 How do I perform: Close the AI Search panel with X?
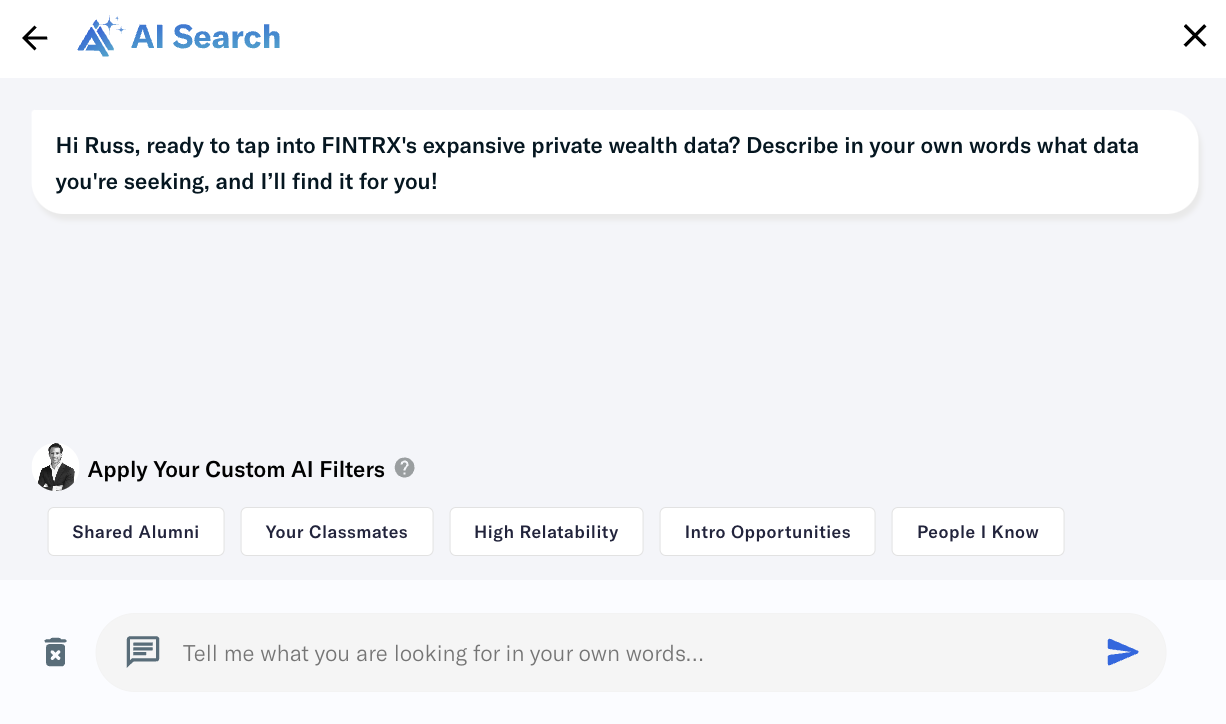1194,37
